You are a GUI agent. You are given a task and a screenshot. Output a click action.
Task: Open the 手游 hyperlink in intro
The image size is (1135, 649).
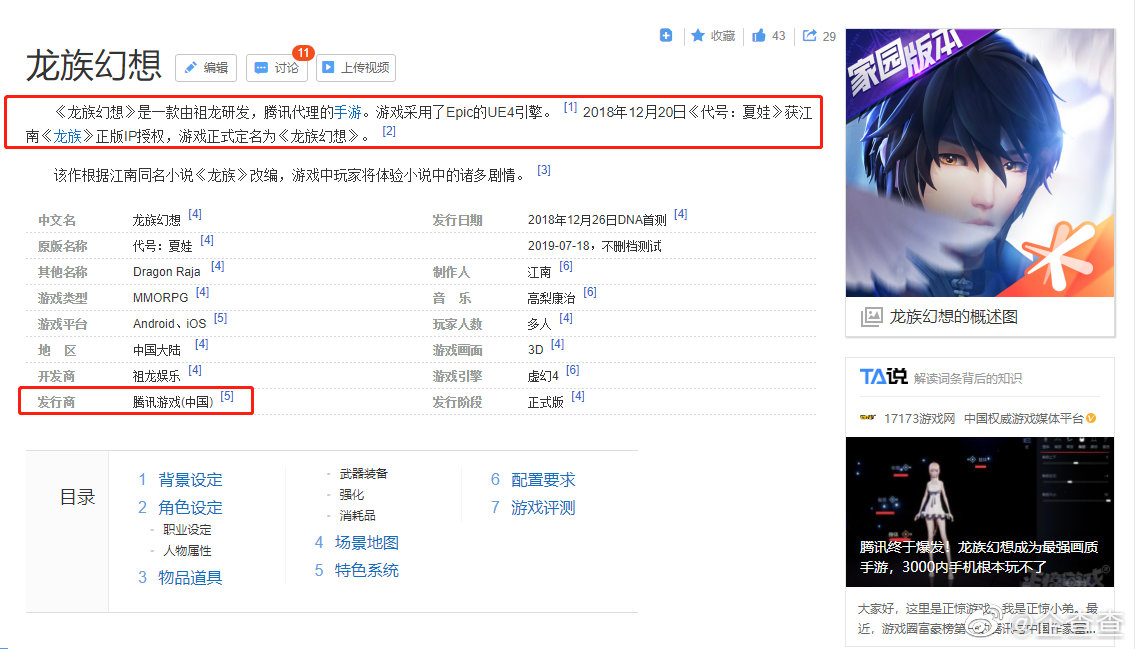[347, 112]
